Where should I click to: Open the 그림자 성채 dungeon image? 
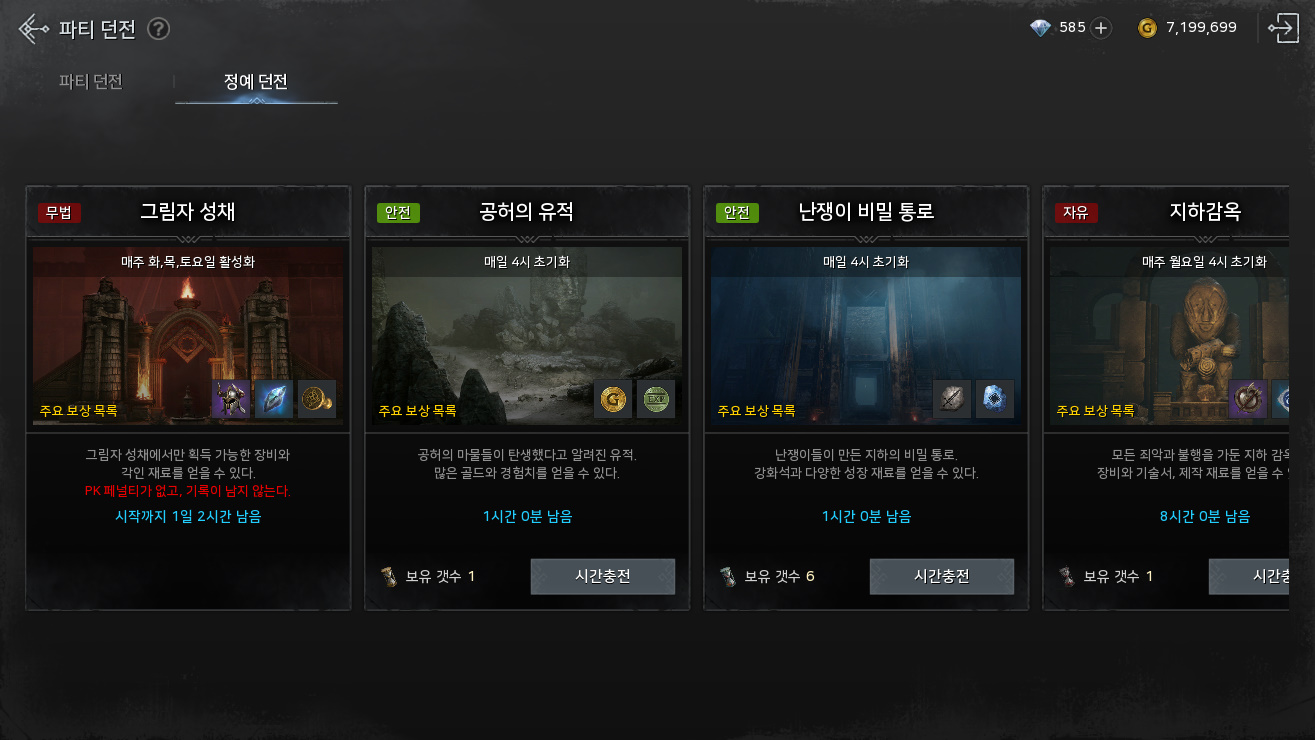point(188,336)
